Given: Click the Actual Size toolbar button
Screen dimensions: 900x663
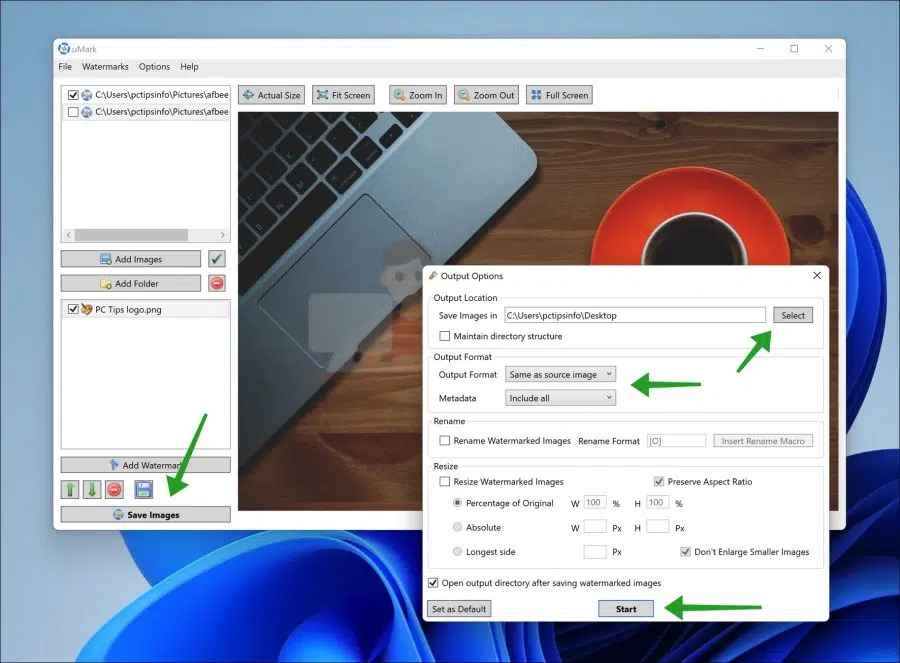Looking at the screenshot, I should 271,95.
